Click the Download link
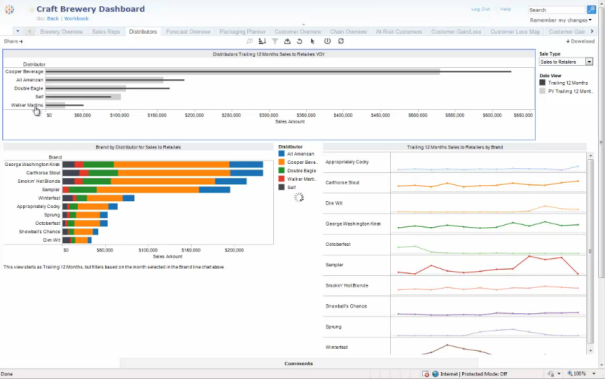This screenshot has height=379, width=605. pyautogui.click(x=580, y=41)
